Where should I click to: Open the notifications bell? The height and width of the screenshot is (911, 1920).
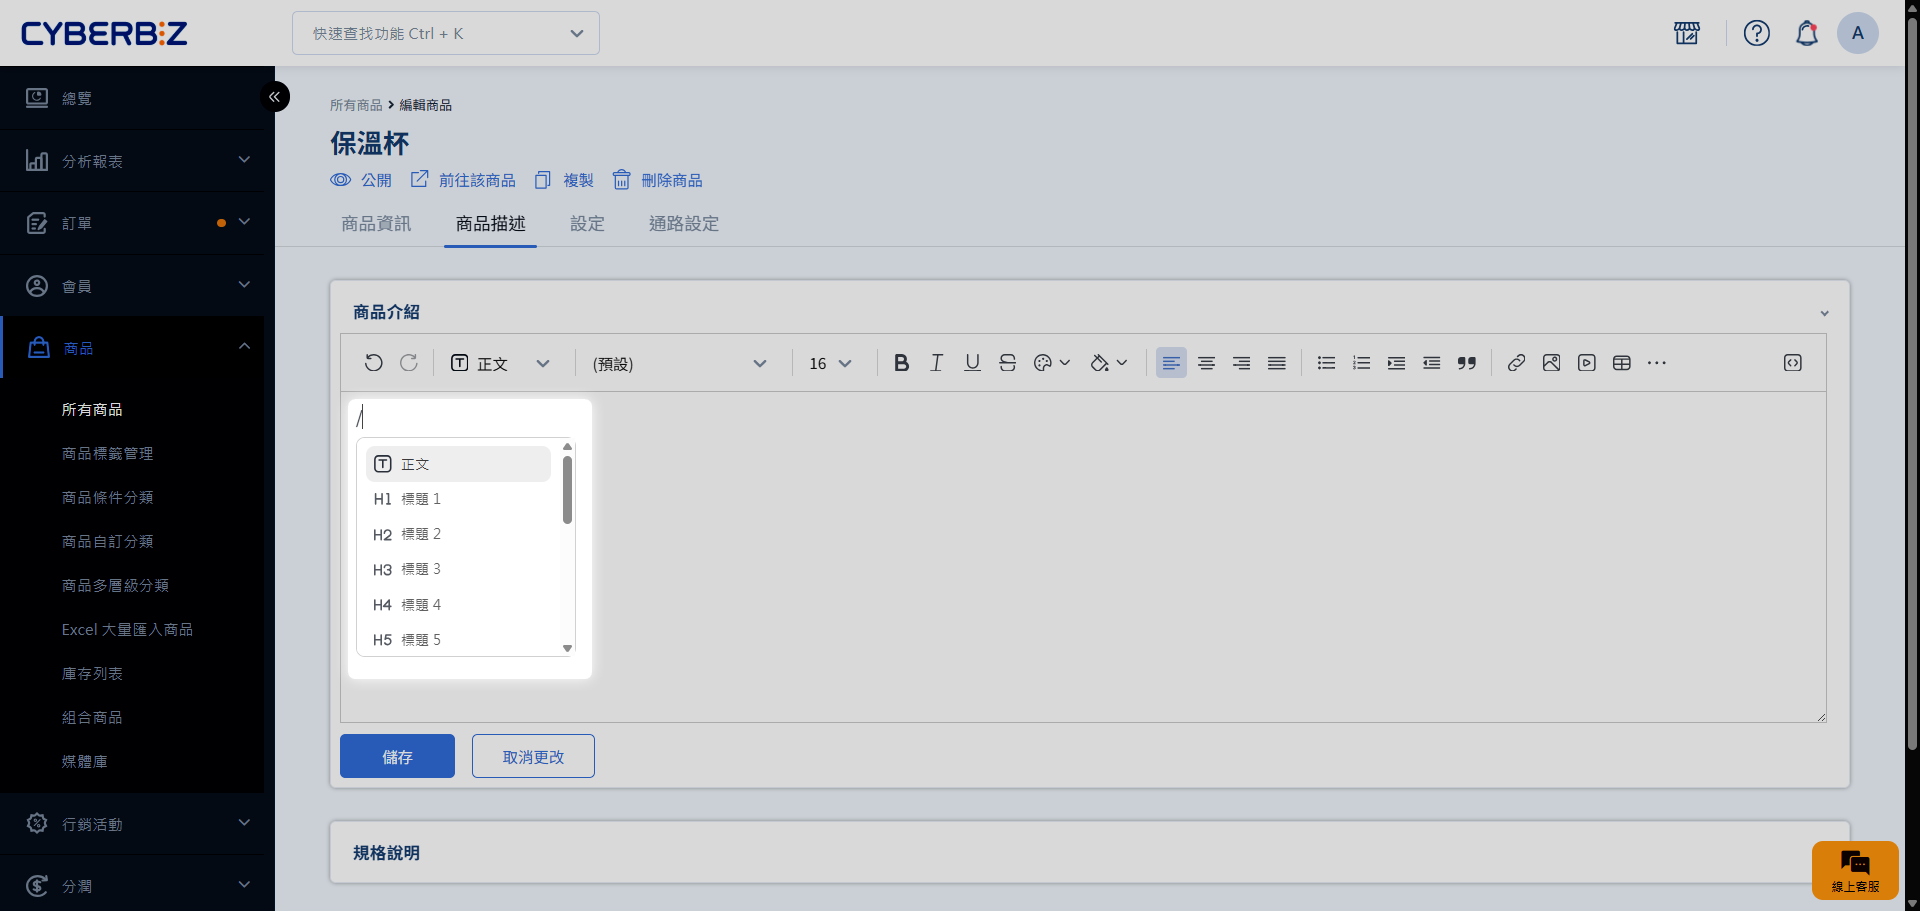[x=1806, y=33]
